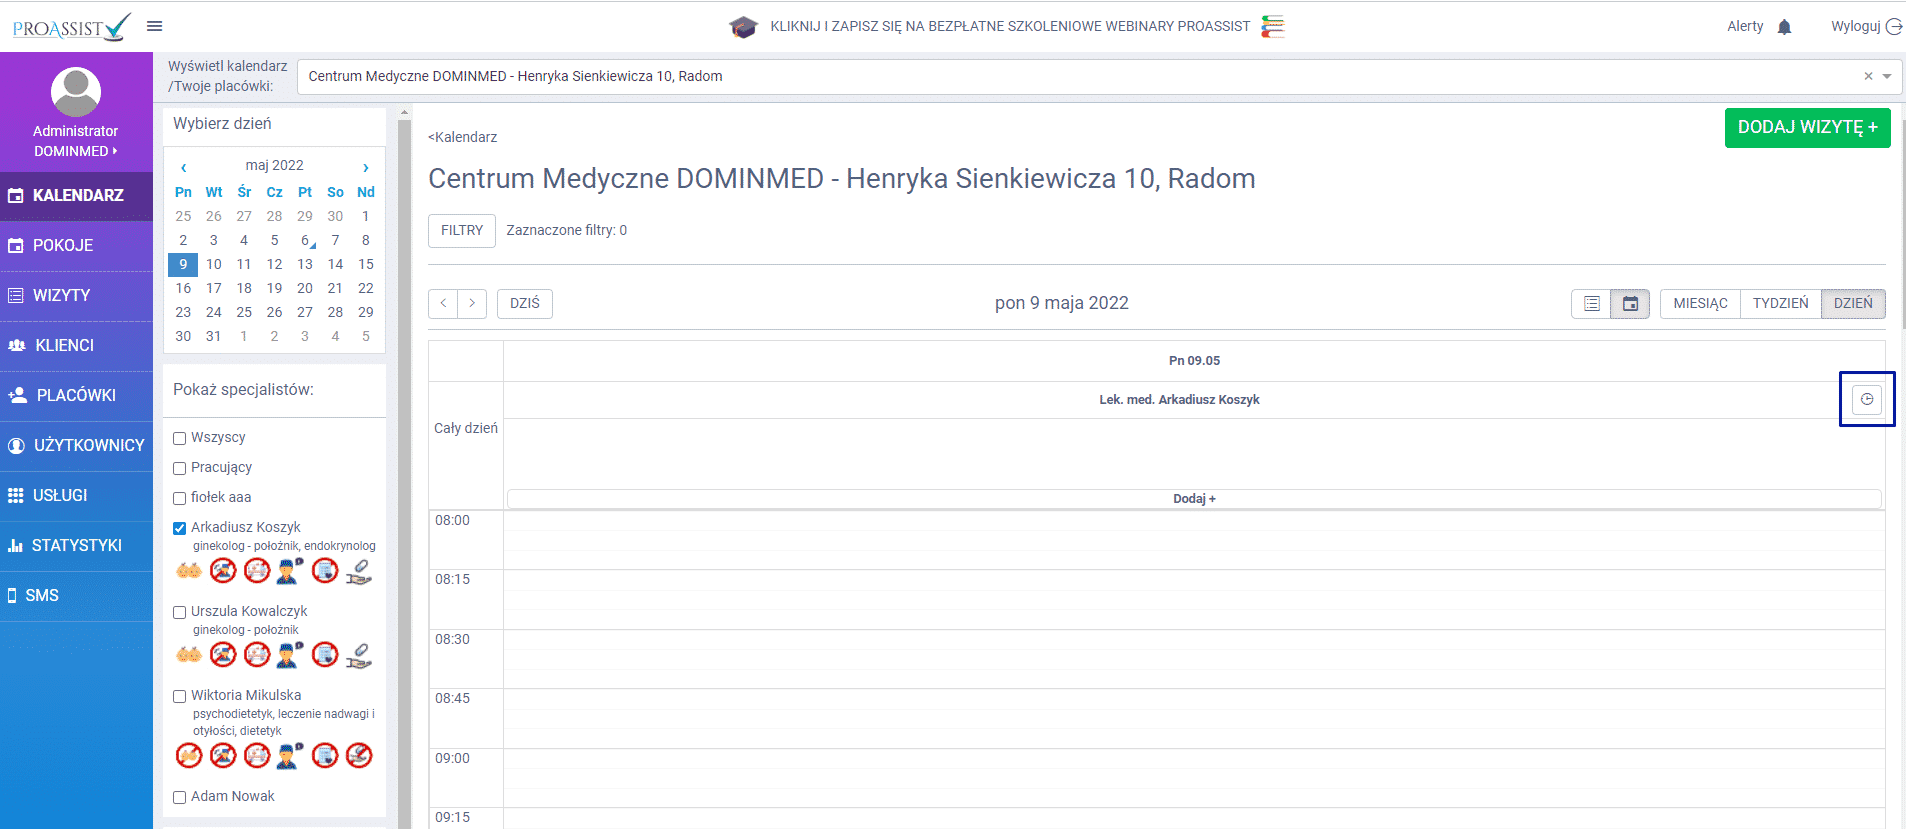
Task: Click the clock icon beside Arkadiusz Koszyk column
Action: pos(1867,399)
